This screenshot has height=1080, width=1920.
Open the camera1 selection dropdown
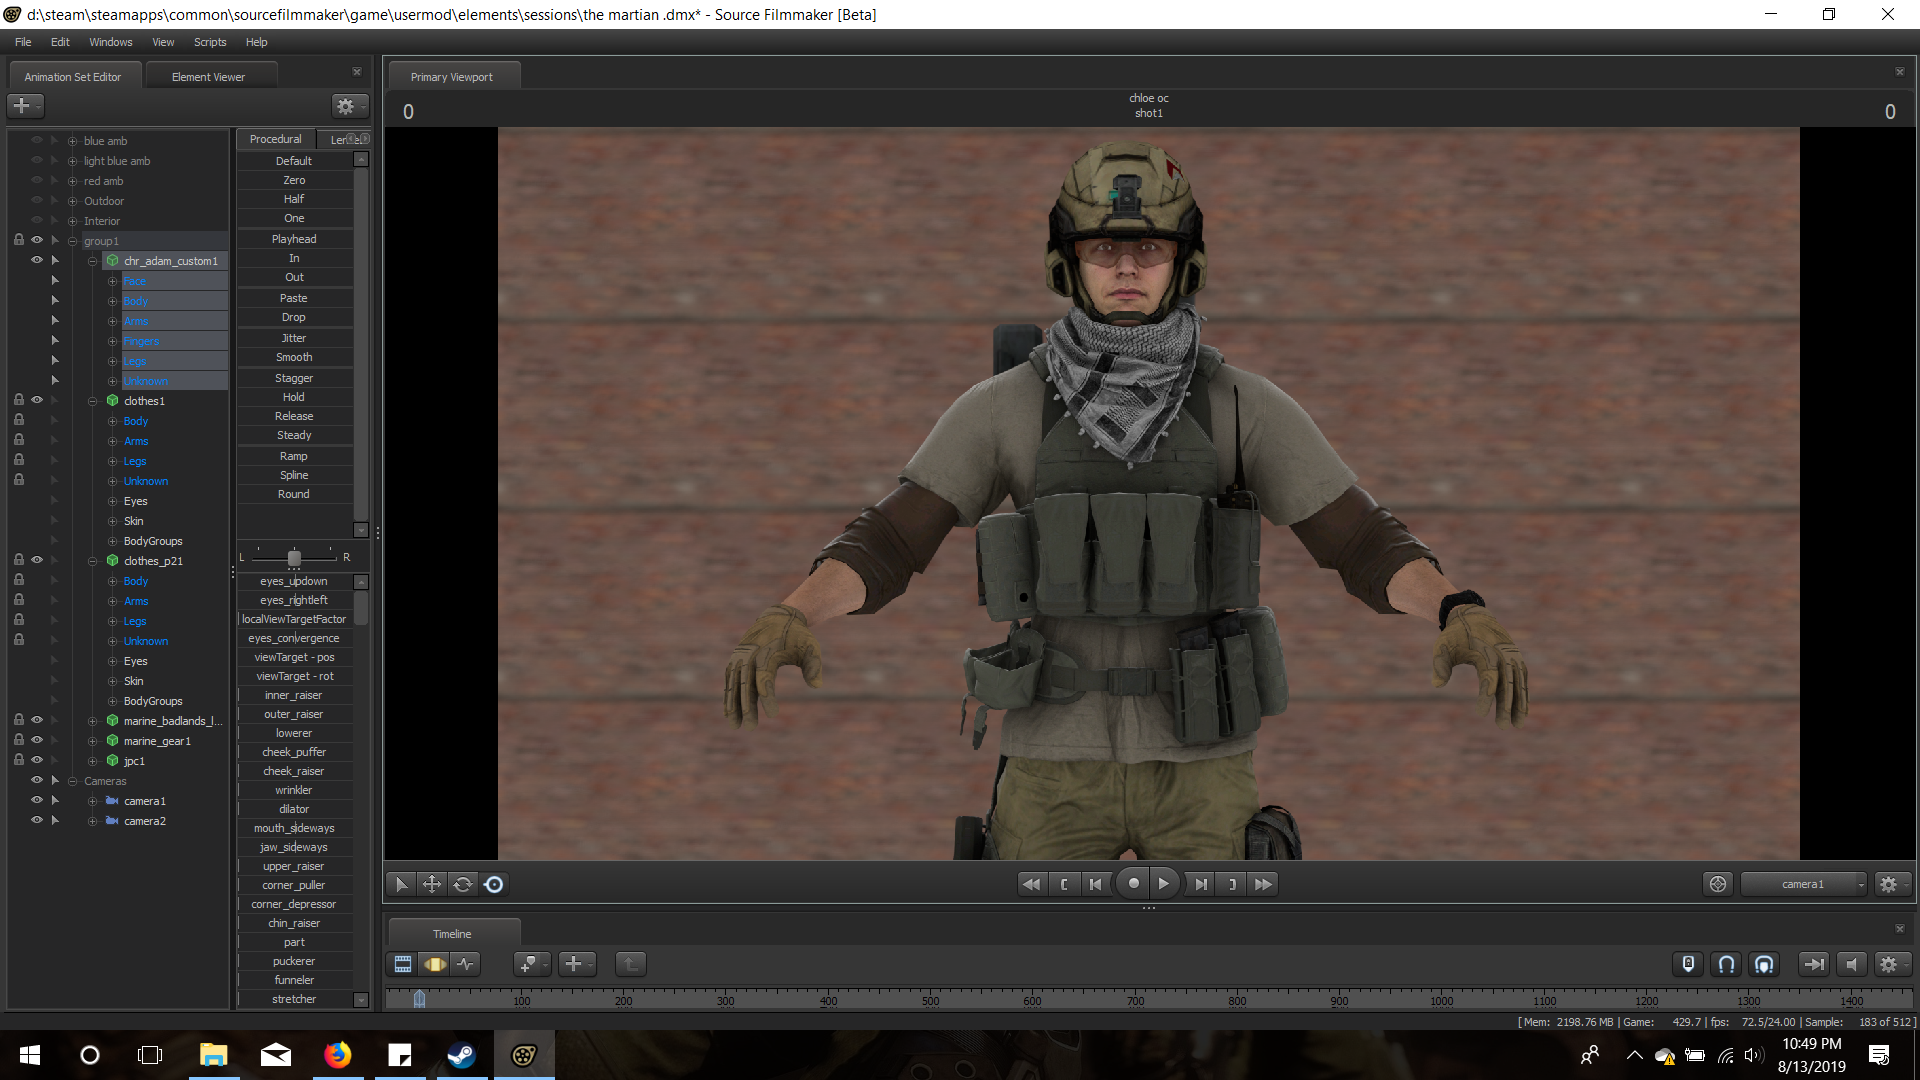coord(1860,884)
